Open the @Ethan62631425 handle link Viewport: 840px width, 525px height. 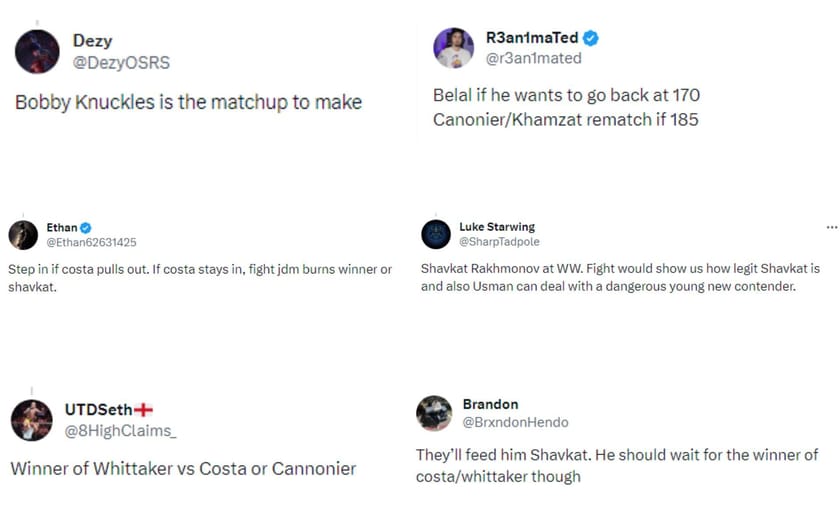[x=91, y=242]
